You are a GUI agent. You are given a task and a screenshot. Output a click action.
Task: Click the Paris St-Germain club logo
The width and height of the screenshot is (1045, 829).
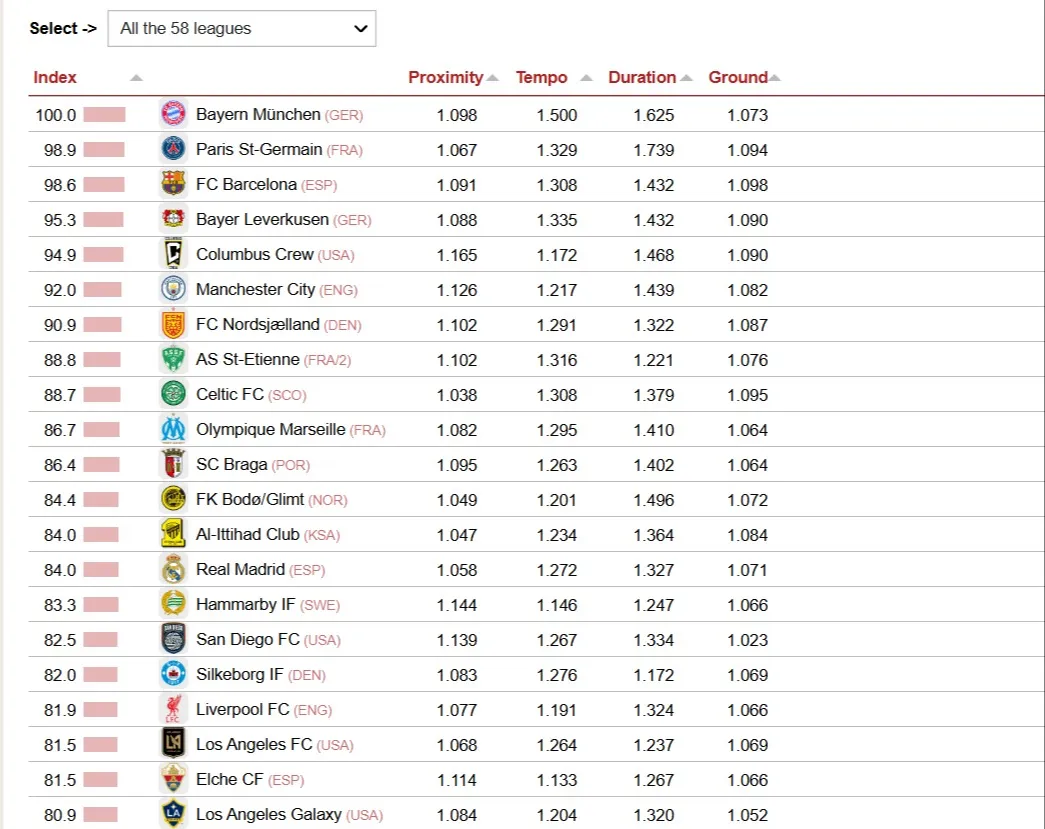(x=174, y=149)
